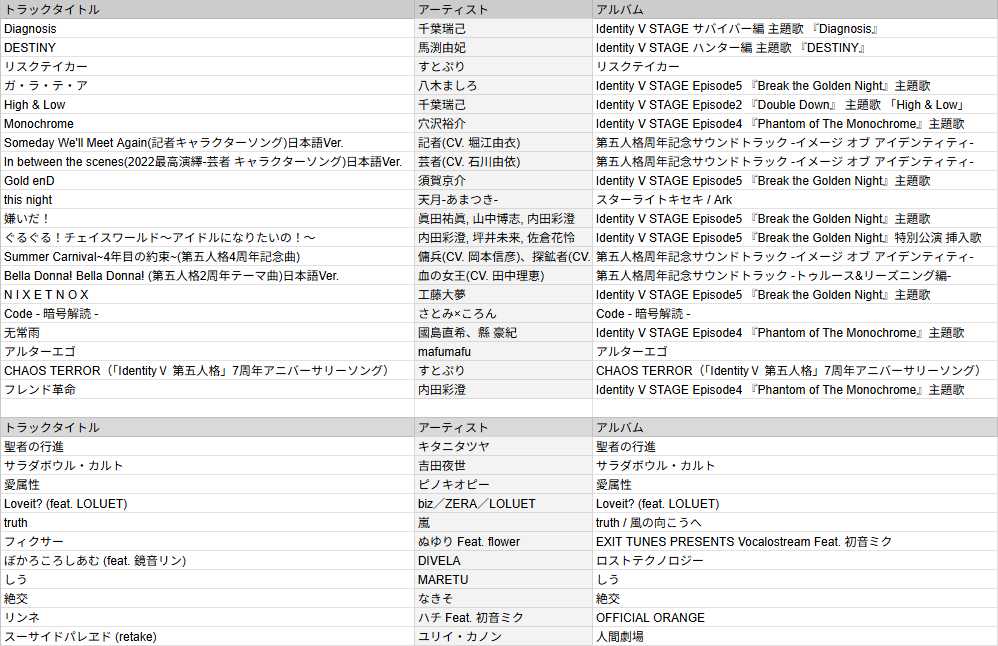
Task: Click album cell "truth / 風の向こうへ"
Action: click(x=795, y=523)
